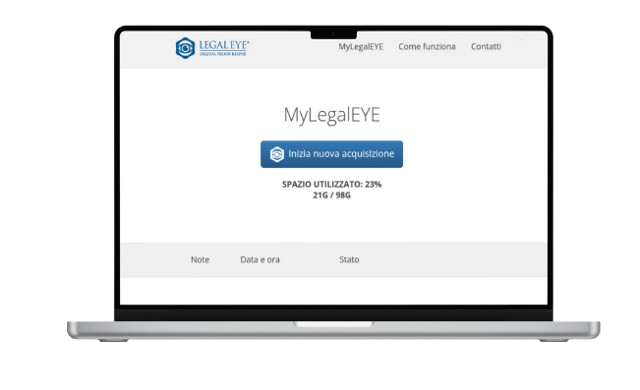The image size is (640, 390).
Task: Click the large MyLegalEYE page heading
Action: (332, 115)
